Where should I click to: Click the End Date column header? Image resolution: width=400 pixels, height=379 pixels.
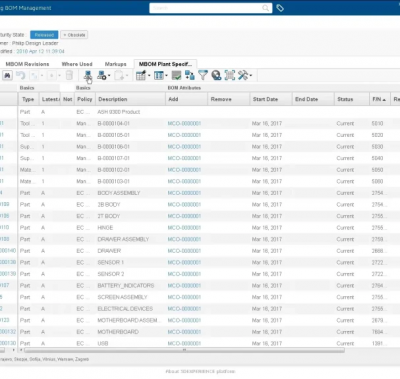pyautogui.click(x=313, y=99)
